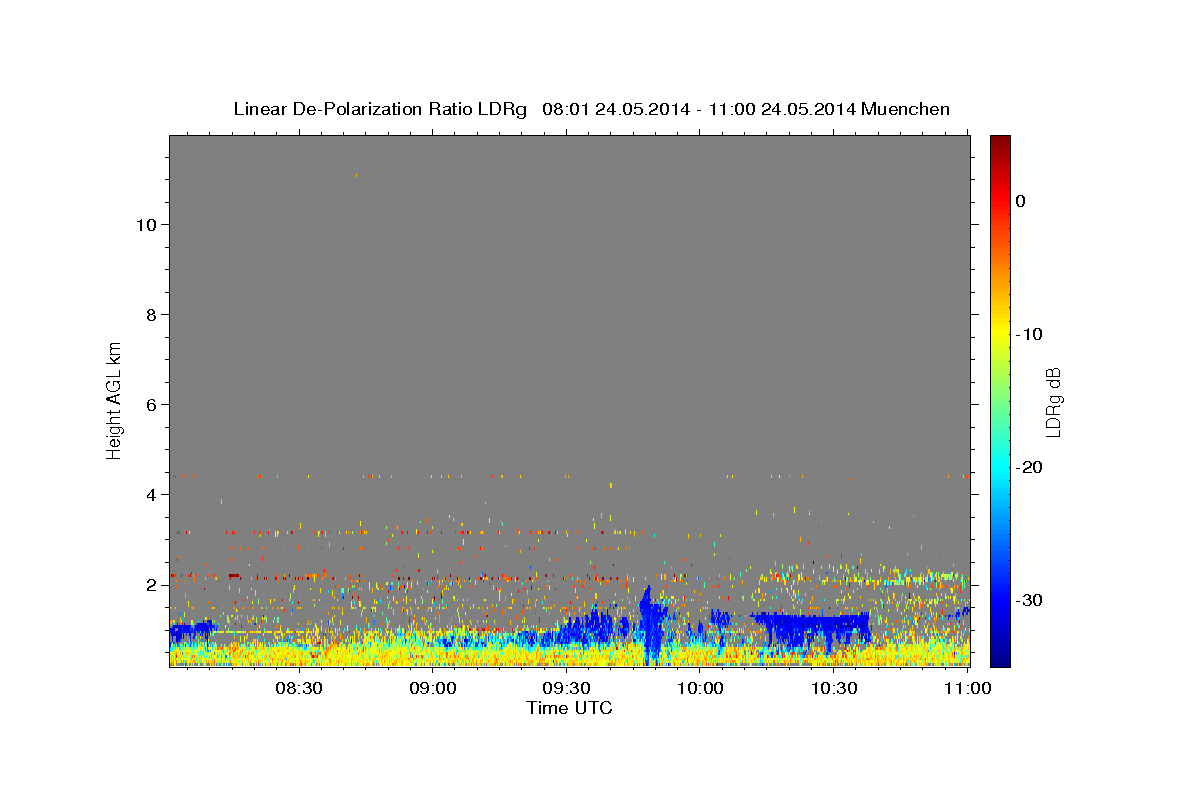Click the height tick label 10
The image size is (1200, 800).
(147, 225)
